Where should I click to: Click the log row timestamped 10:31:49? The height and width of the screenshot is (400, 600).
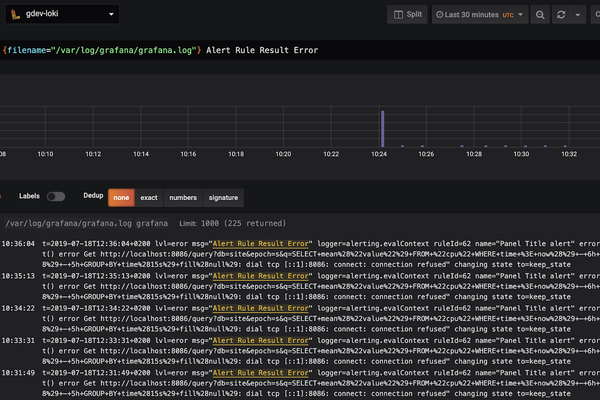coord(300,383)
